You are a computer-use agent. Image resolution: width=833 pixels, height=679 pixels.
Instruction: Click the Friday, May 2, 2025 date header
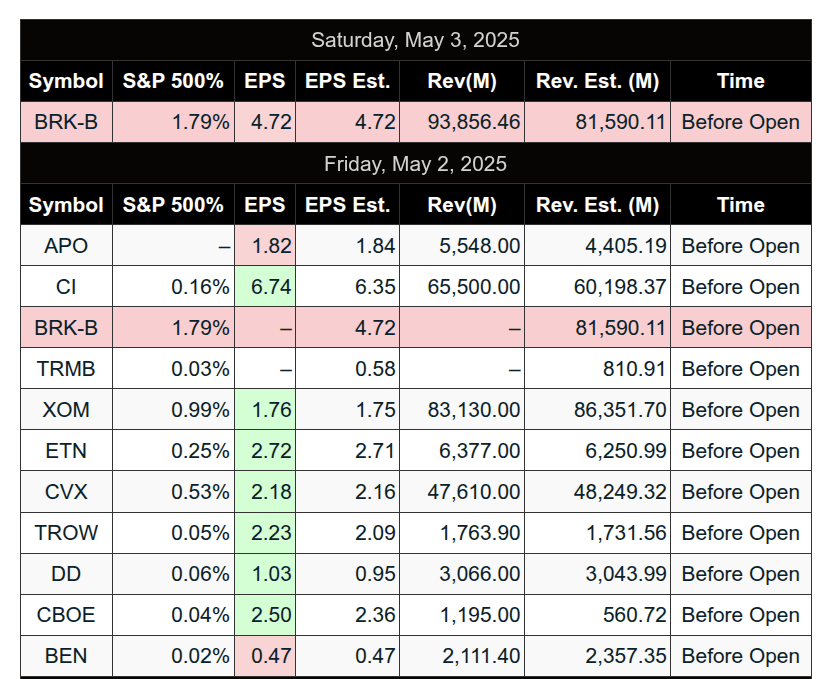(x=415, y=164)
